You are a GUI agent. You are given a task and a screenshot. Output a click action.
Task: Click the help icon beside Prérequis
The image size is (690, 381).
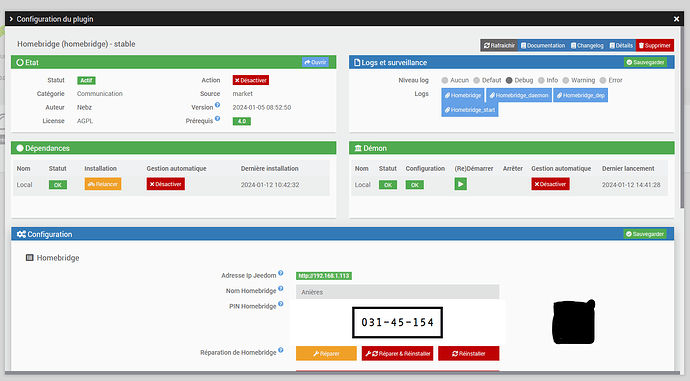click(217, 119)
